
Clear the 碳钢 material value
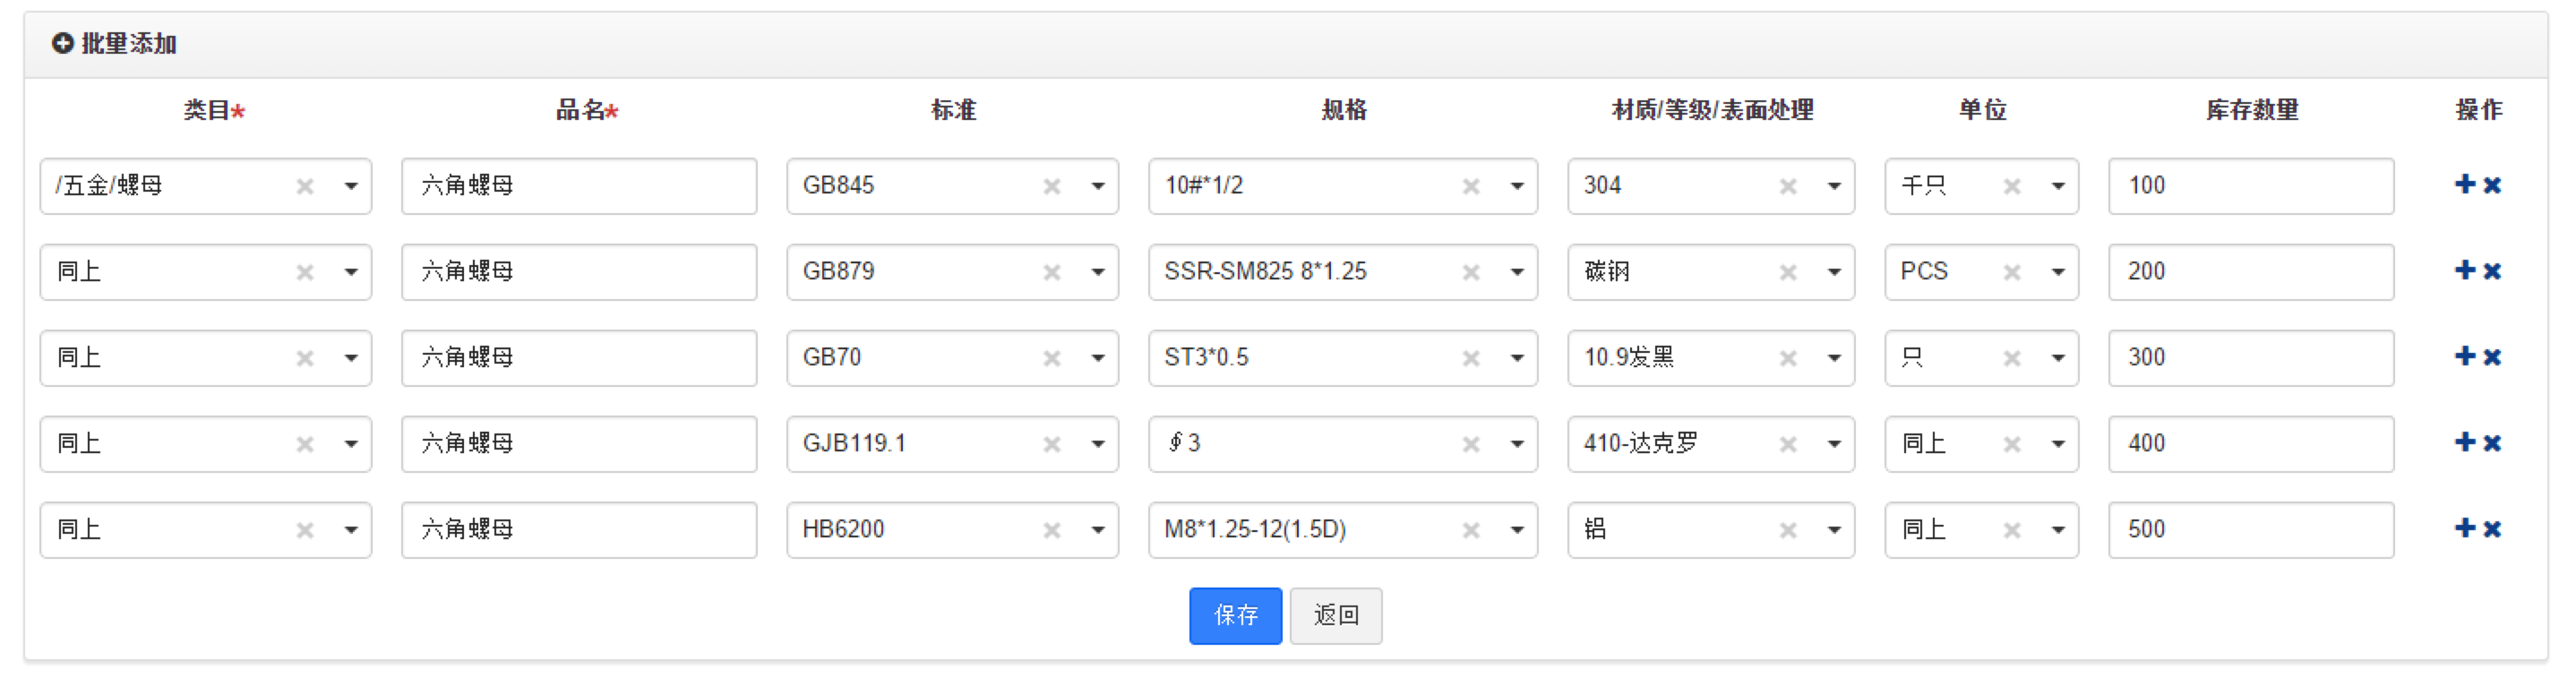tap(1788, 272)
